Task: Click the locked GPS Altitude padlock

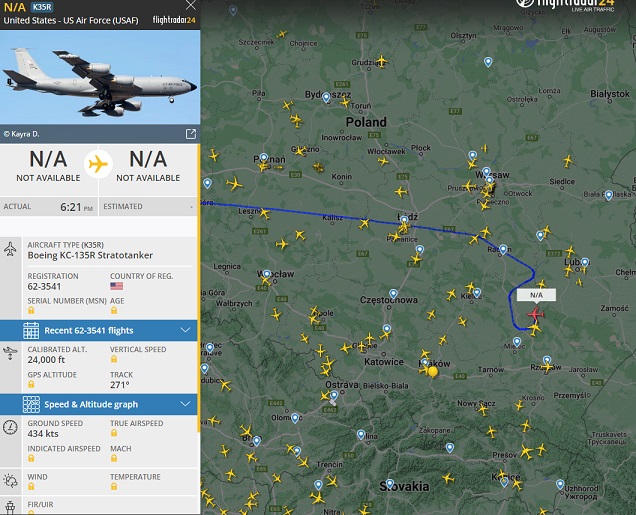Action: [31, 384]
